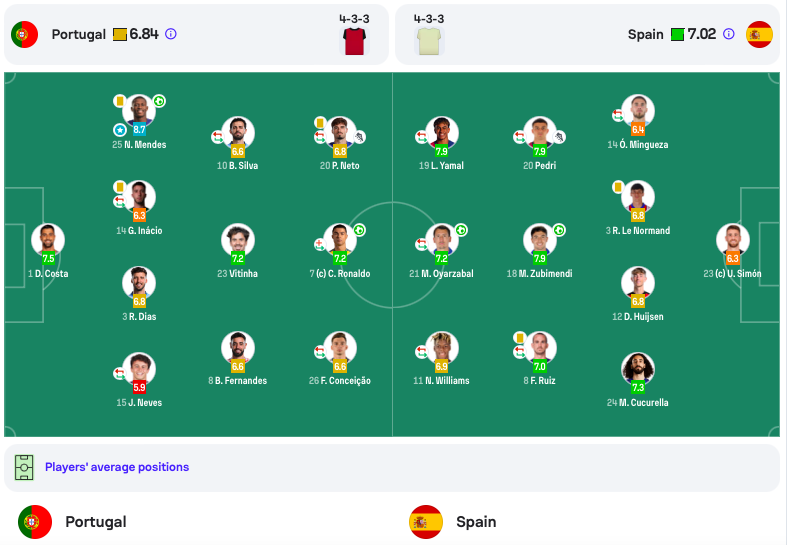Click info icon next to Spain 7.02 rating
Image resolution: width=787 pixels, height=545 pixels.
click(x=729, y=34)
